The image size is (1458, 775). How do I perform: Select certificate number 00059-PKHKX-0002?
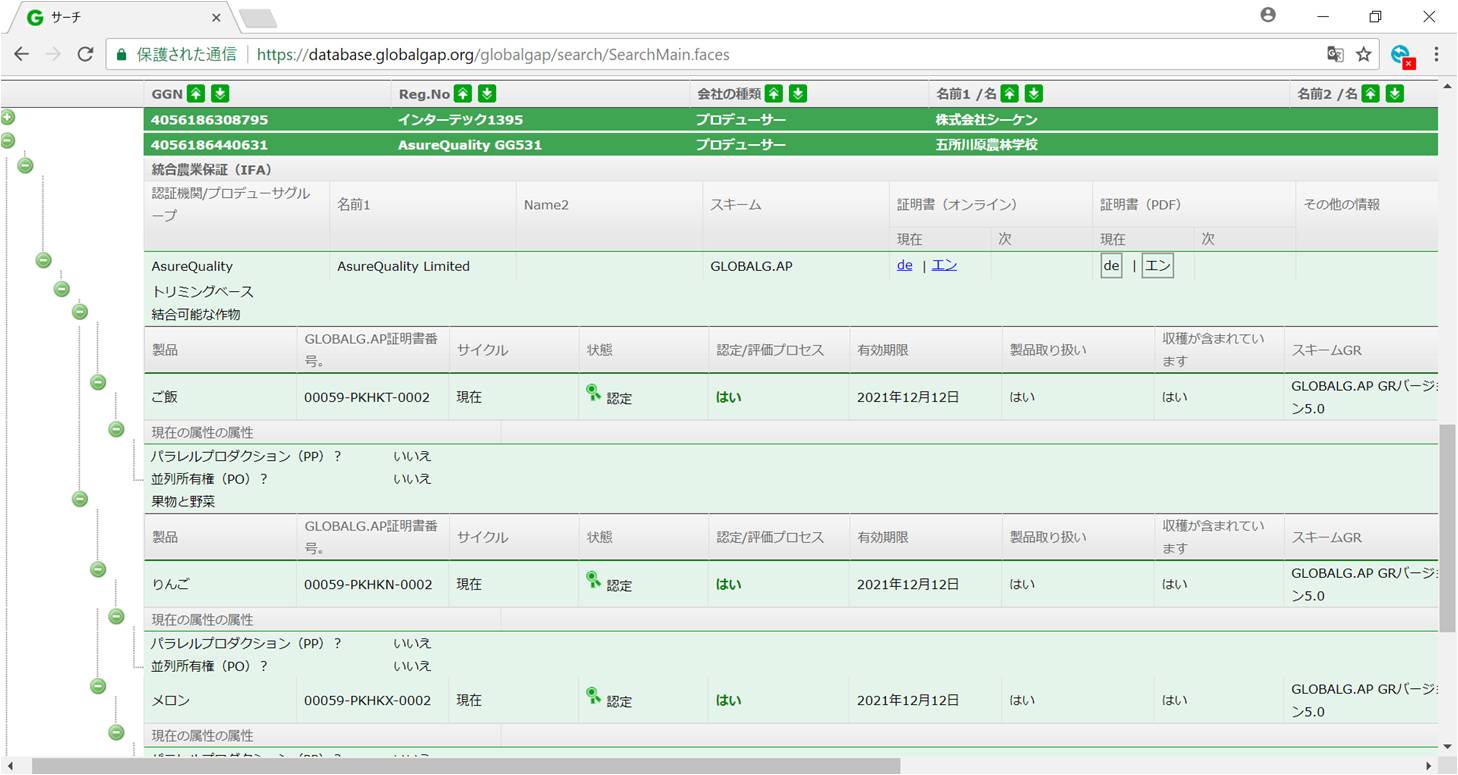point(367,700)
